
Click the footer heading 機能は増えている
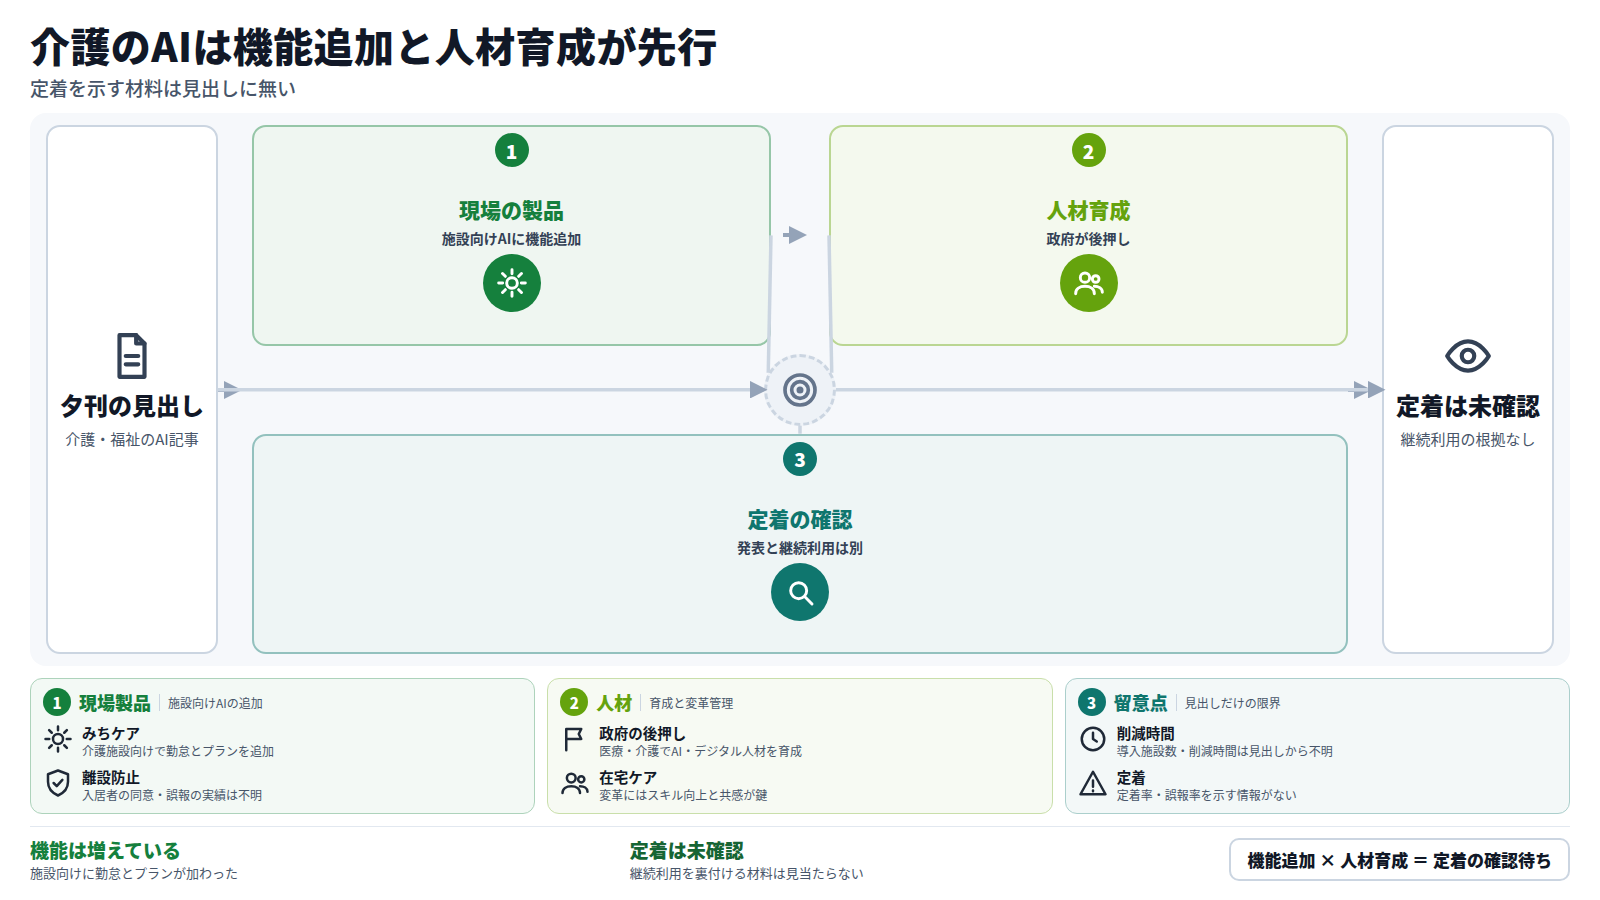pyautogui.click(x=105, y=851)
